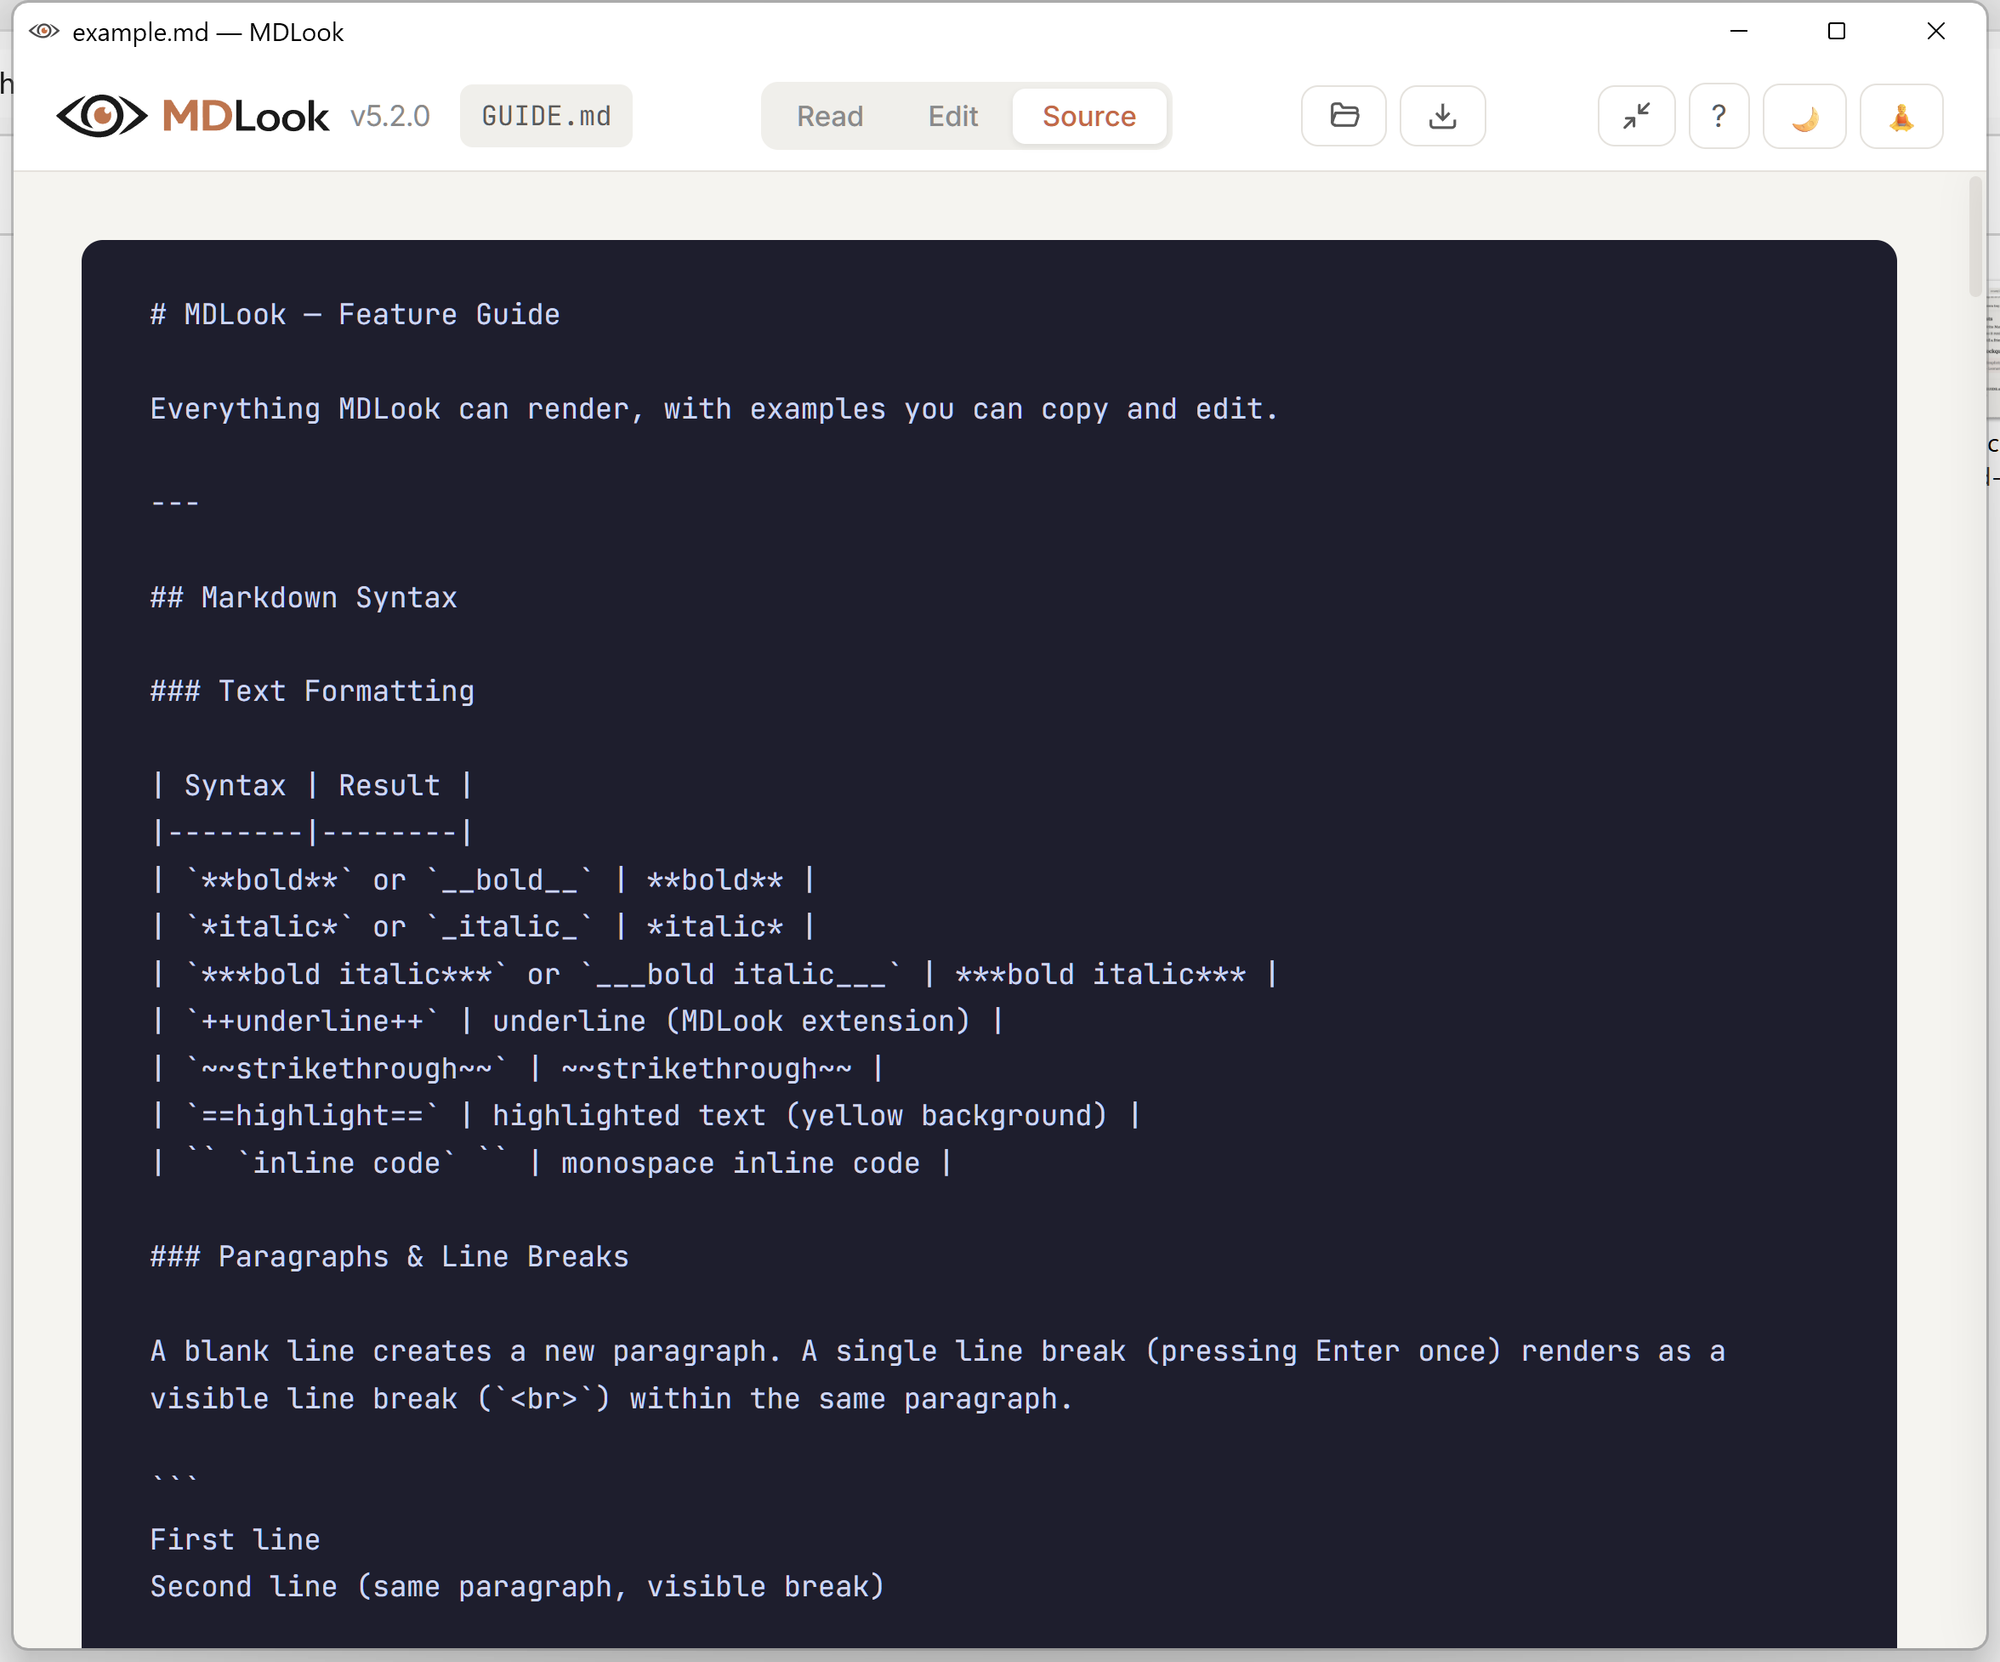This screenshot has height=1662, width=2000.
Task: Click the download/export icon button
Action: (x=1442, y=116)
